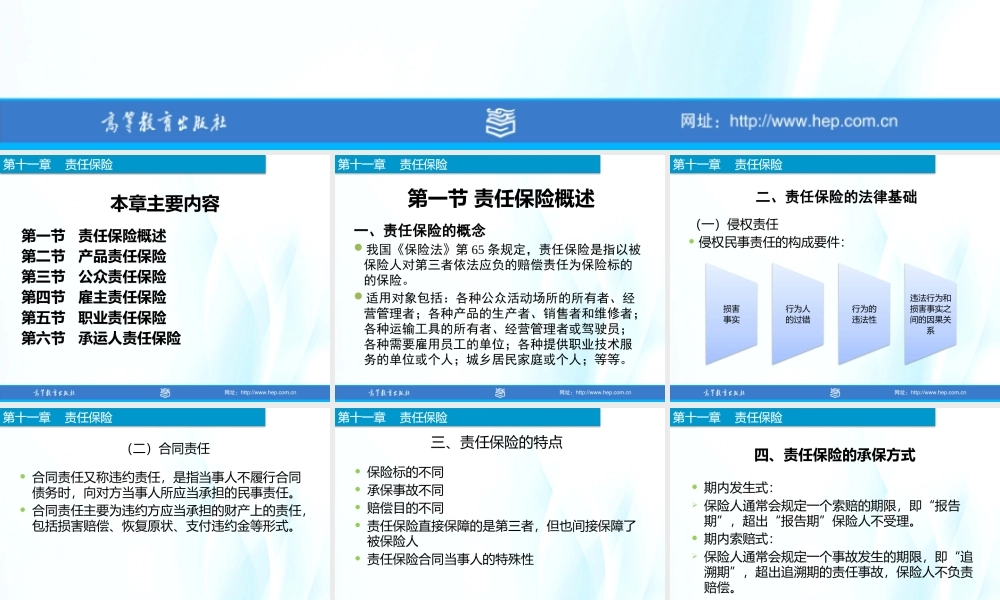1000x600 pixels.
Task: Select the 第十一章 责任保险 header on slide 1
Action: coord(62,164)
